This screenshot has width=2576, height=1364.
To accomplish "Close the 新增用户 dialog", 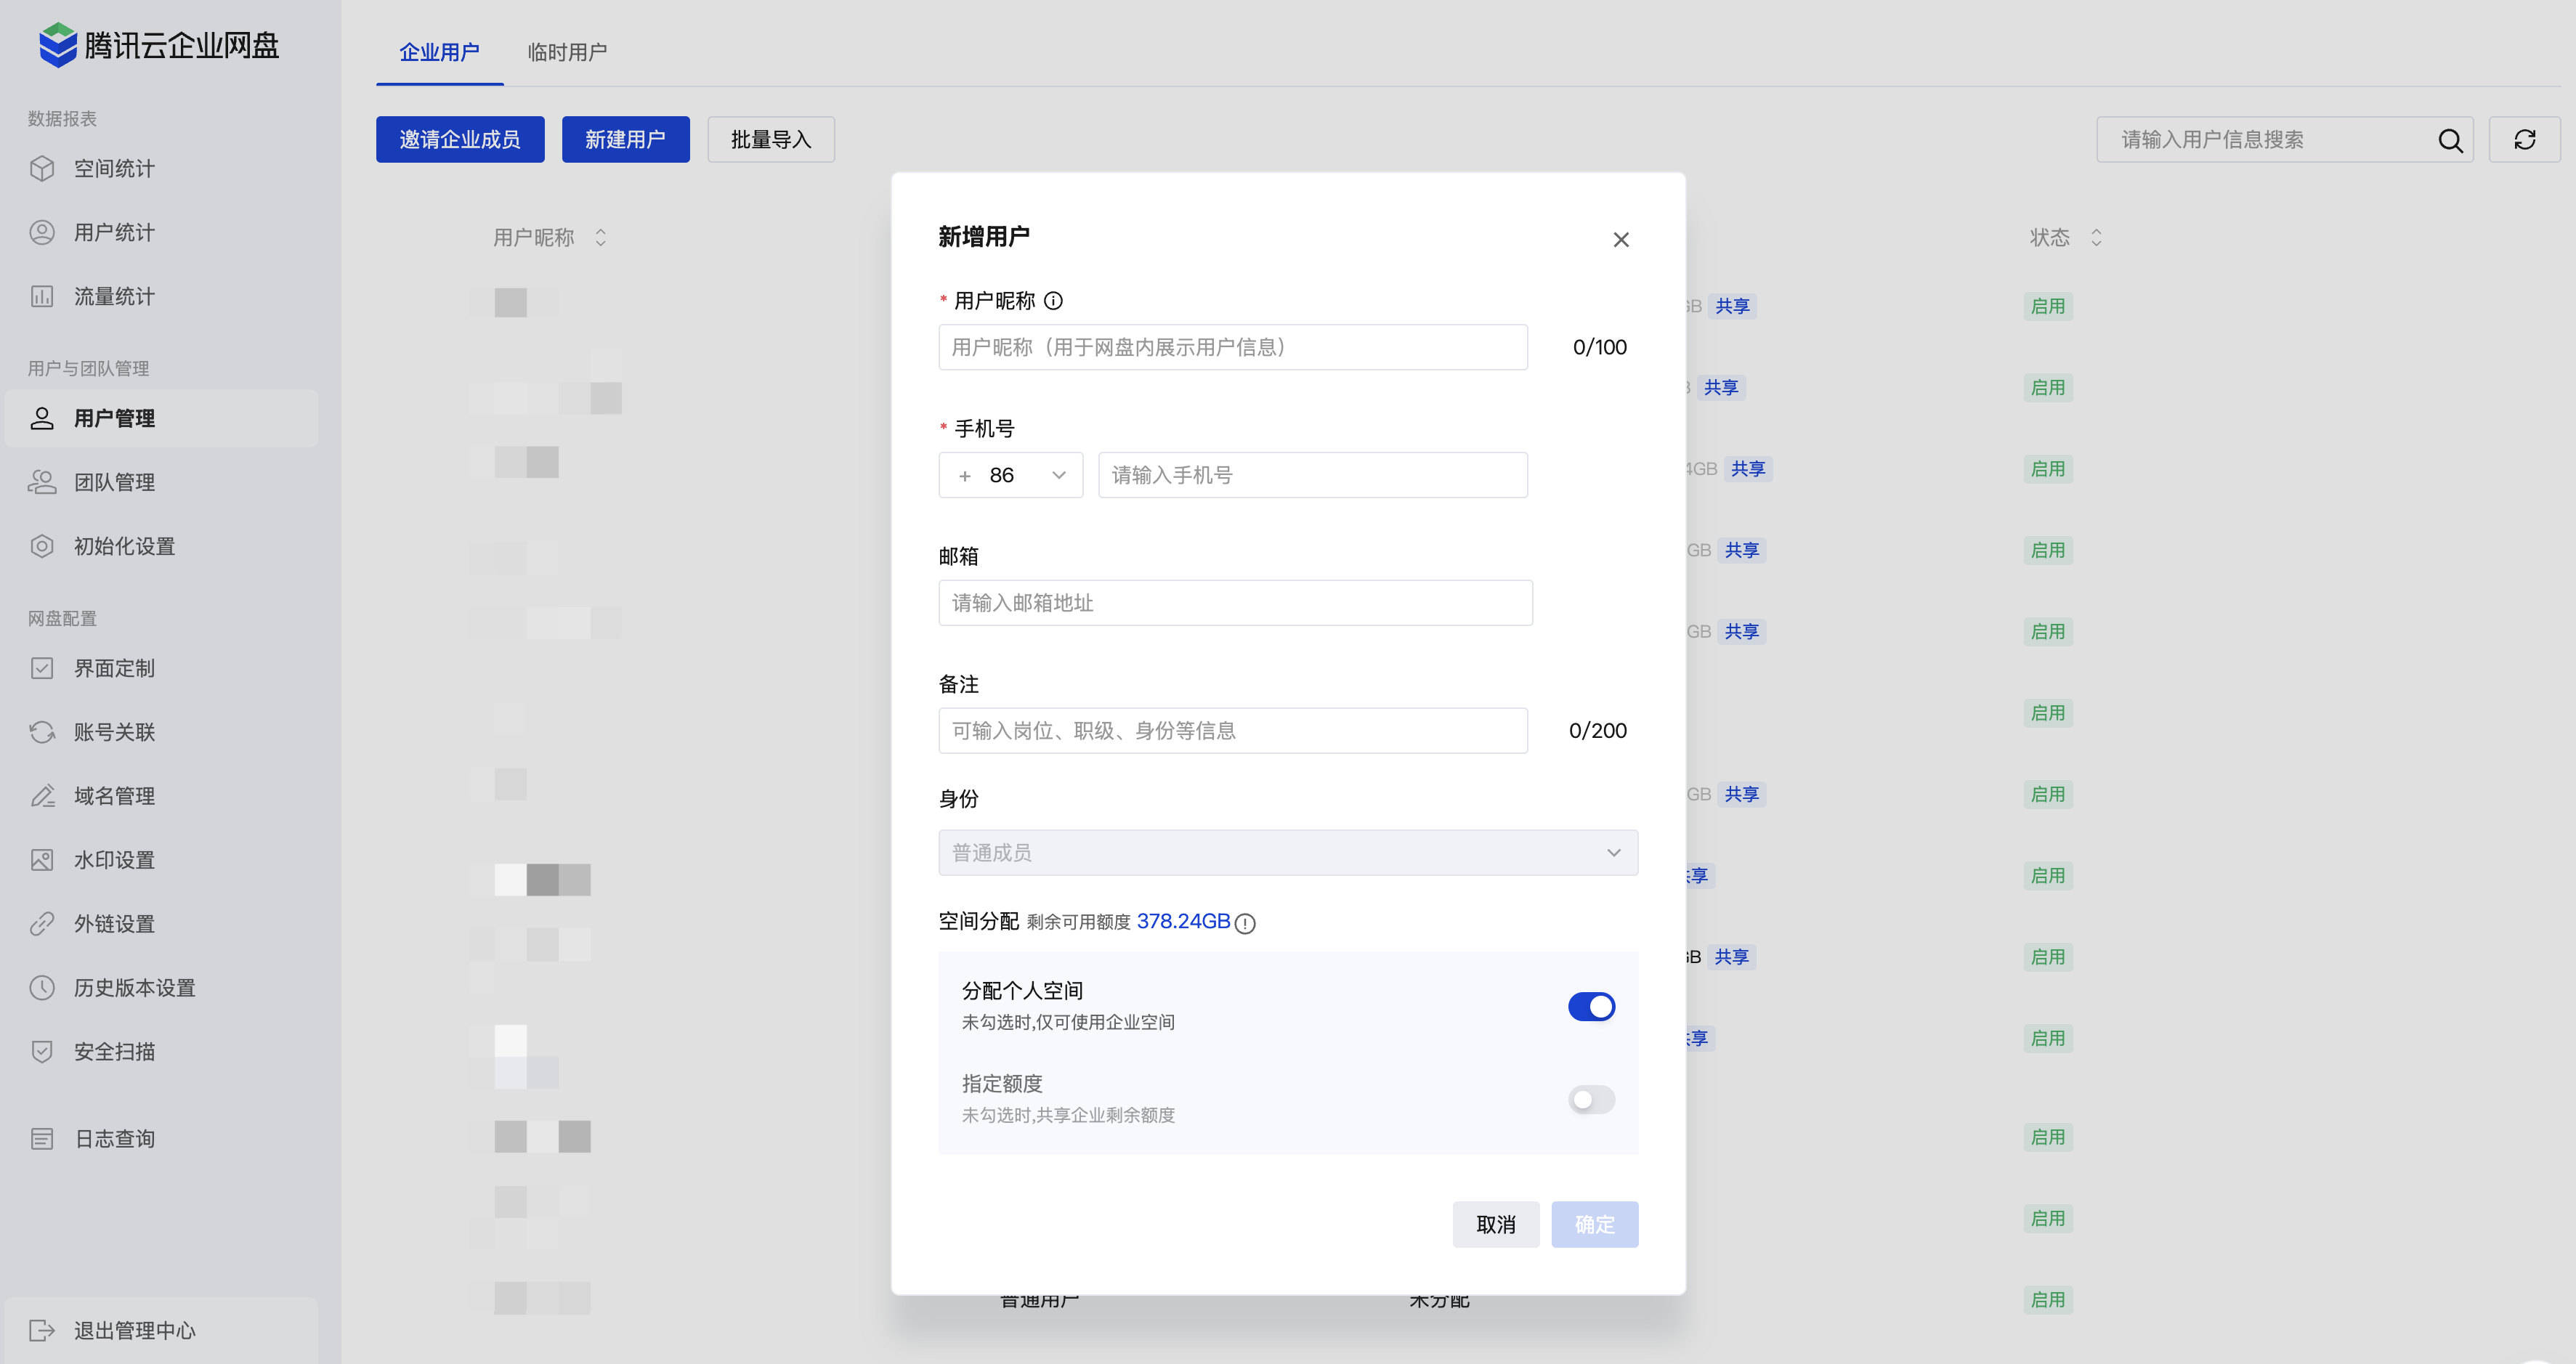I will pyautogui.click(x=1621, y=240).
